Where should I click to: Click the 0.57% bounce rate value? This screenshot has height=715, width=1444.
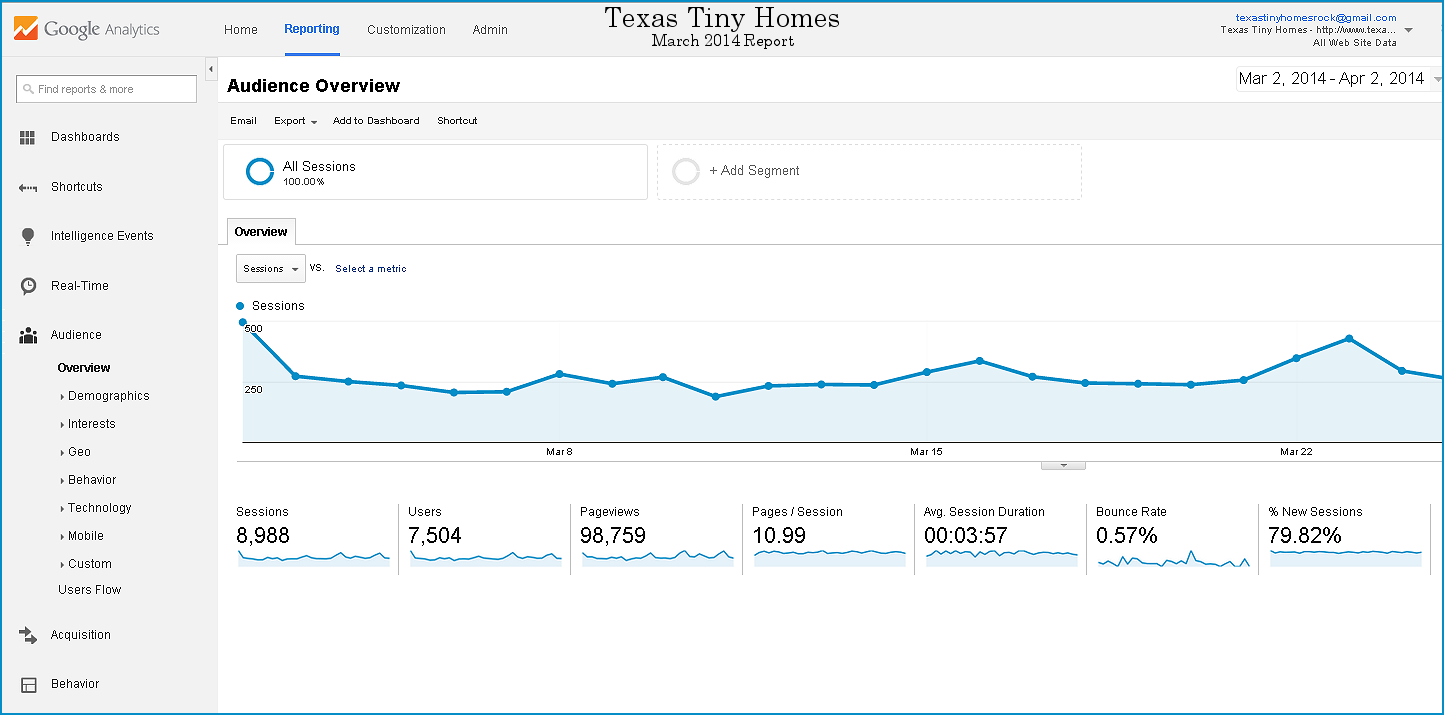(1127, 536)
